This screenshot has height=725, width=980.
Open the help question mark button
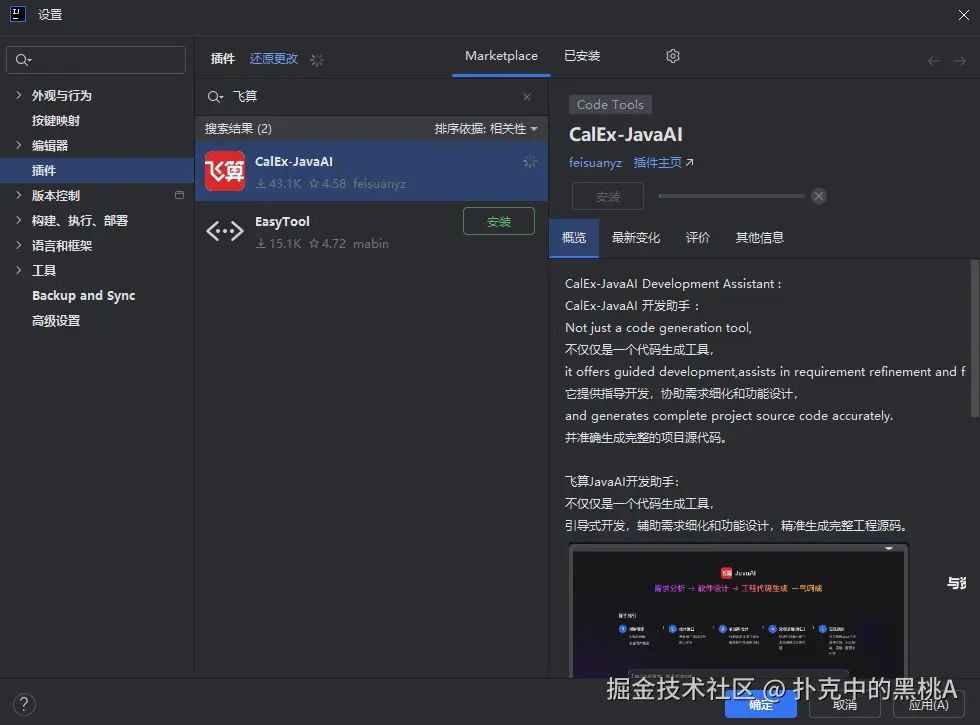pos(24,704)
